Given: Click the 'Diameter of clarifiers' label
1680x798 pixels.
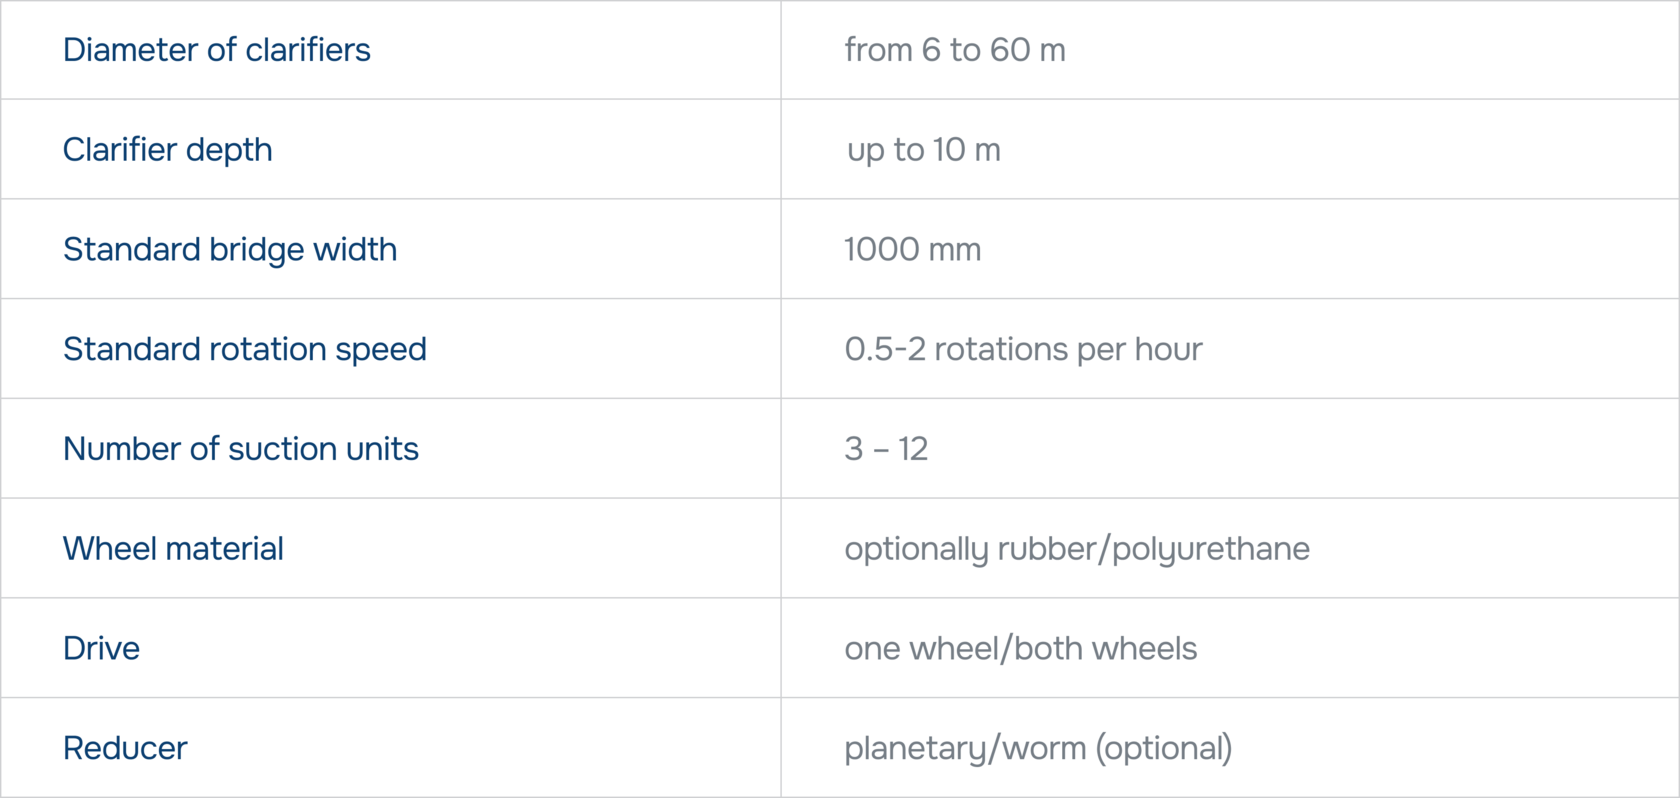Looking at the screenshot, I should pyautogui.click(x=216, y=50).
